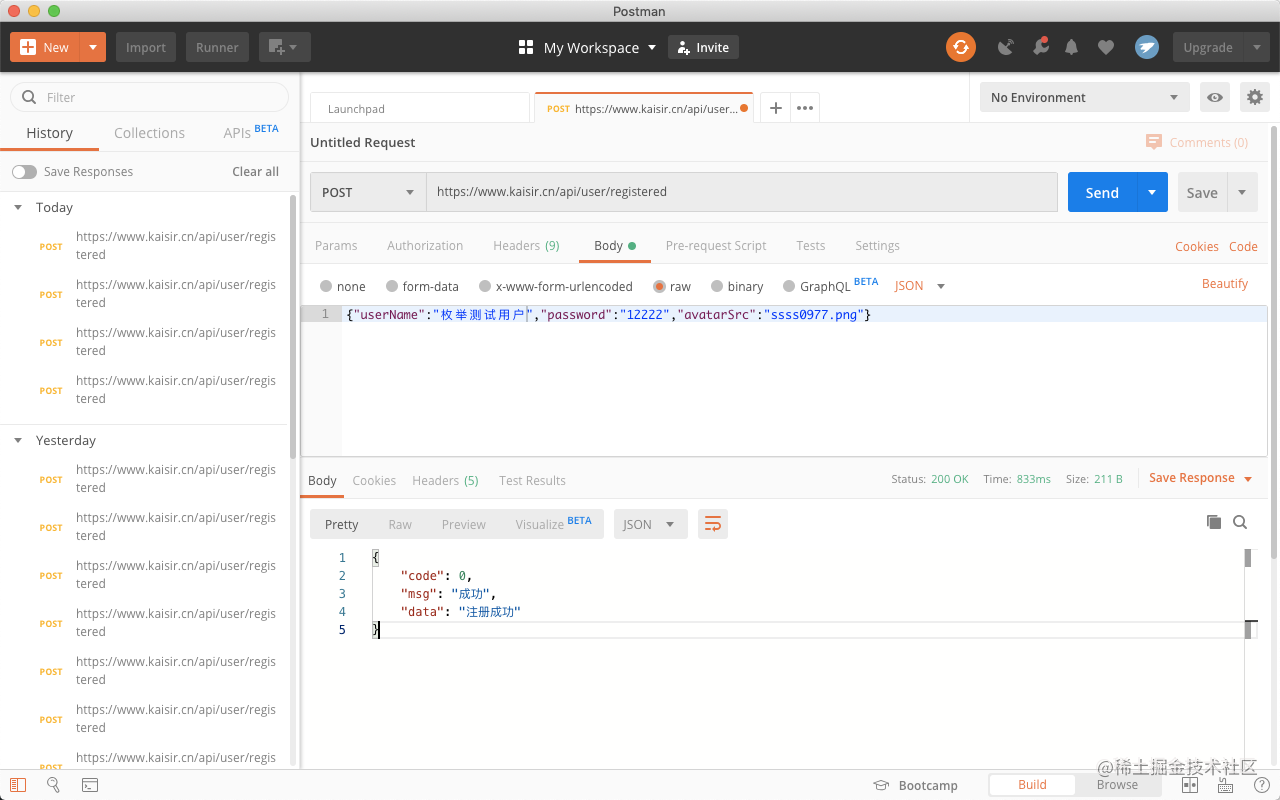Click the heart icon in header

pos(1105,47)
